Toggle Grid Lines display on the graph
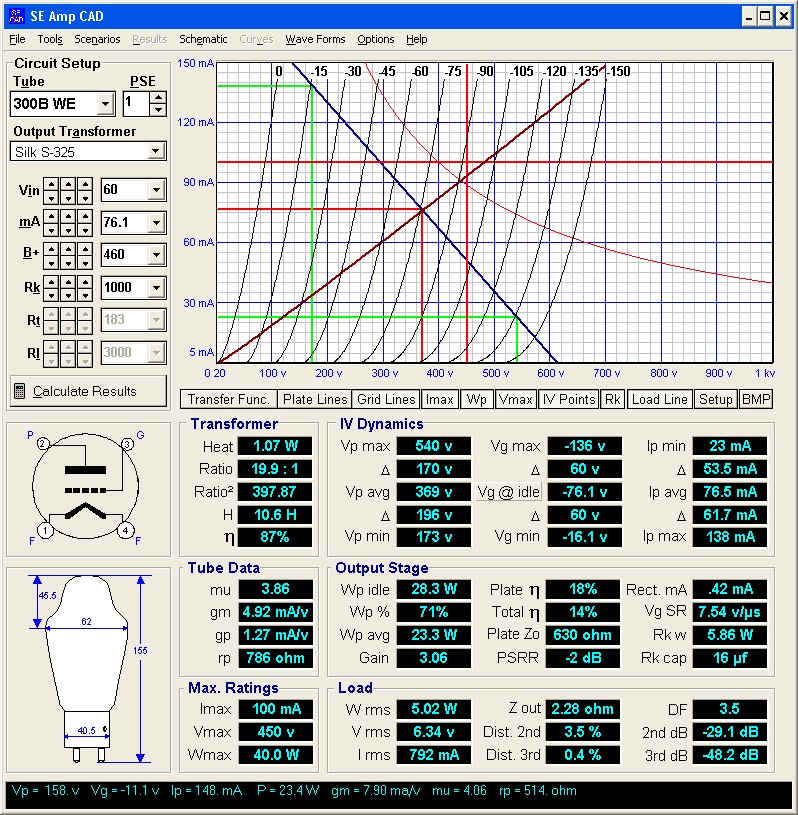The height and width of the screenshot is (815, 798). pos(387,399)
